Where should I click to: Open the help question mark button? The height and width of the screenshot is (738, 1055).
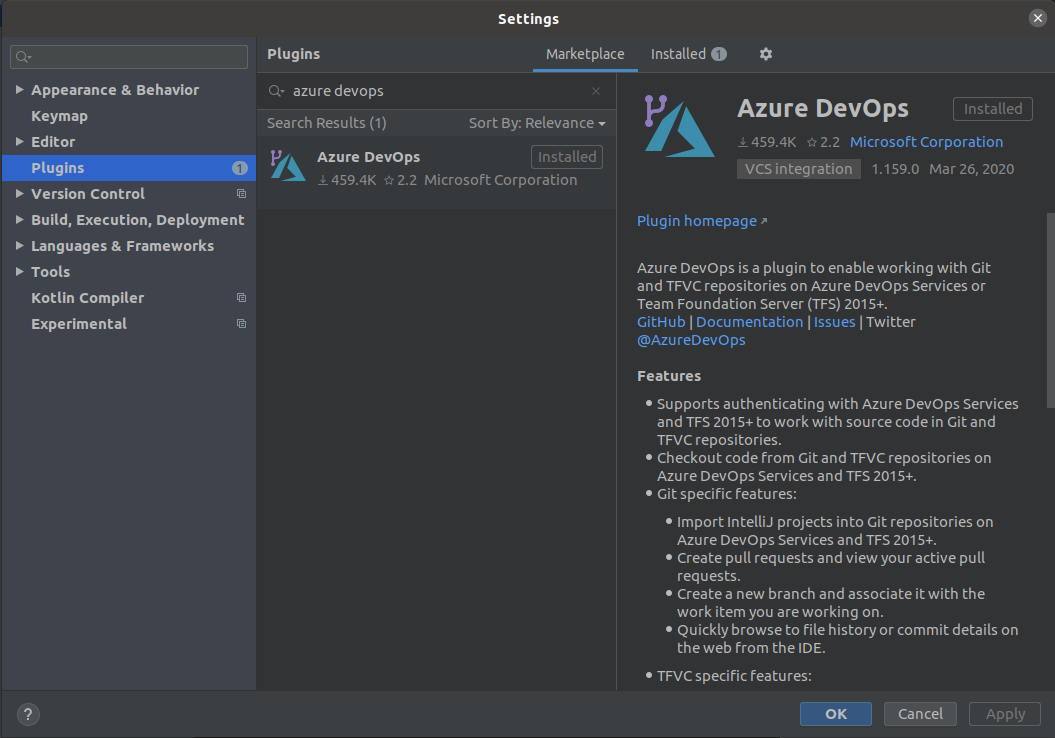[28, 714]
